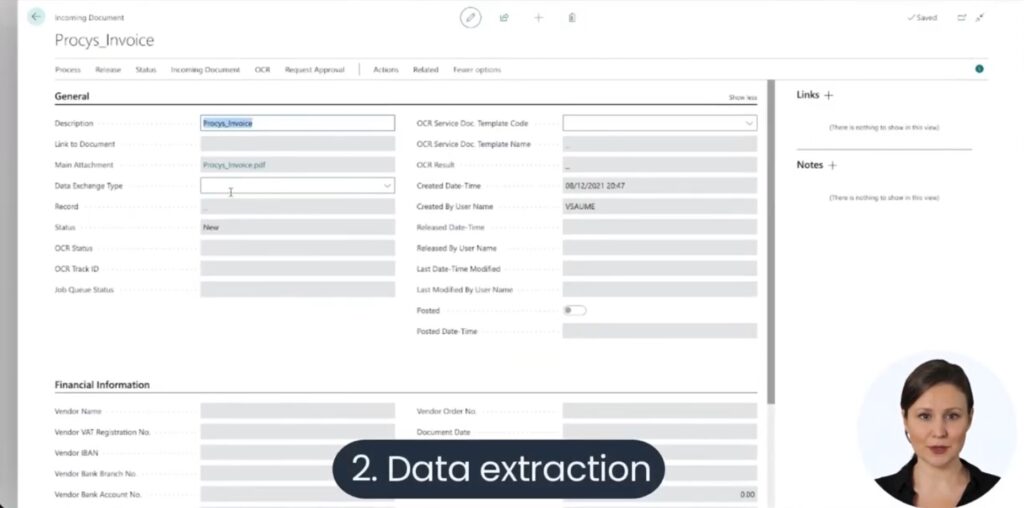Click the Posted Date-Time field

(x=660, y=331)
